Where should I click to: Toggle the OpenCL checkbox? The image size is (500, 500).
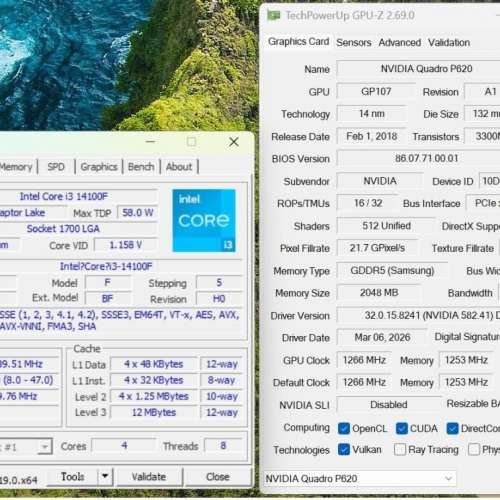point(344,428)
